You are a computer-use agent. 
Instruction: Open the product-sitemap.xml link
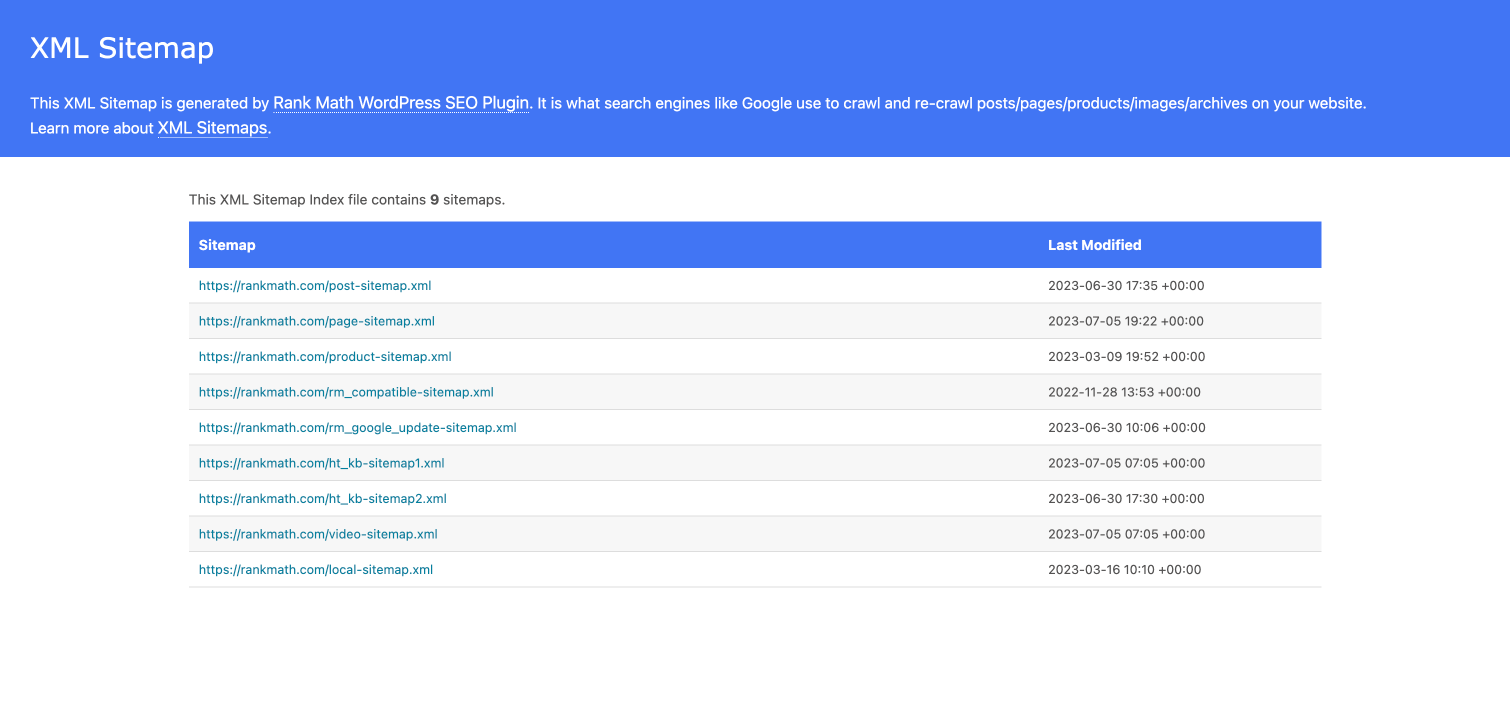(325, 356)
